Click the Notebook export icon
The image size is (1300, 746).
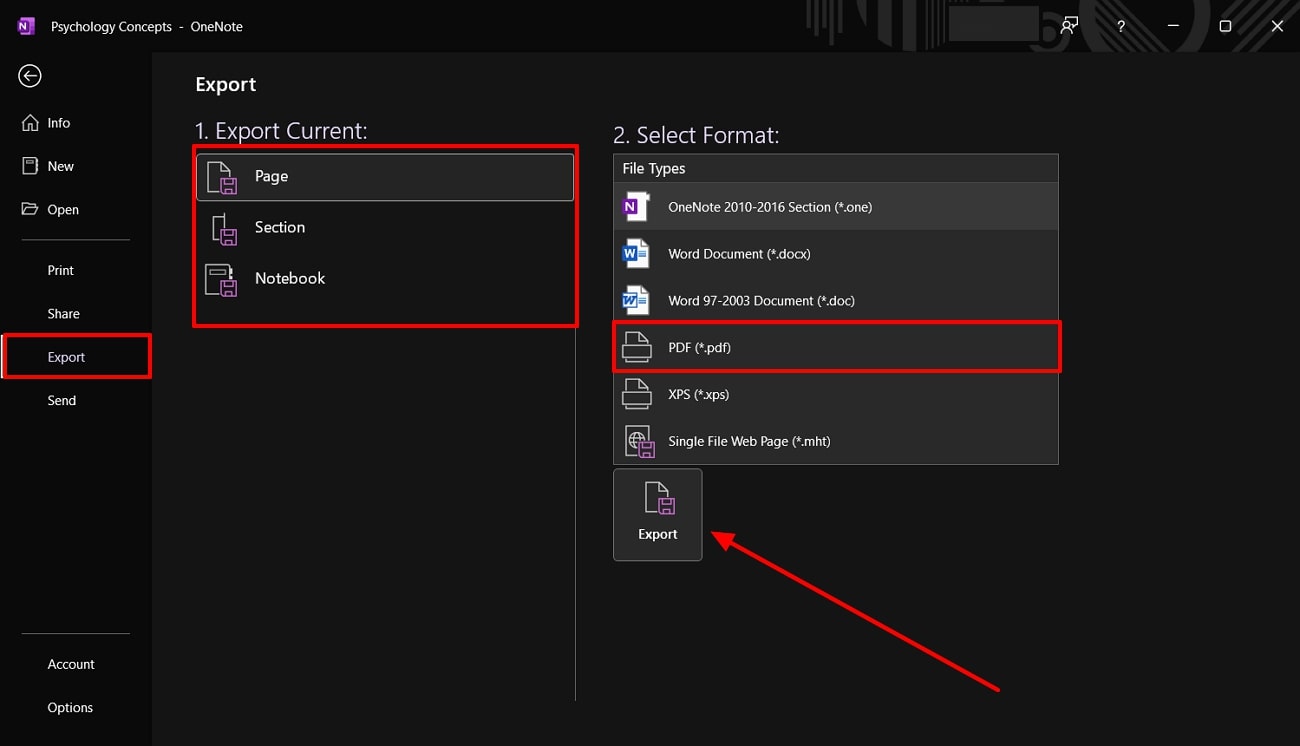(221, 280)
